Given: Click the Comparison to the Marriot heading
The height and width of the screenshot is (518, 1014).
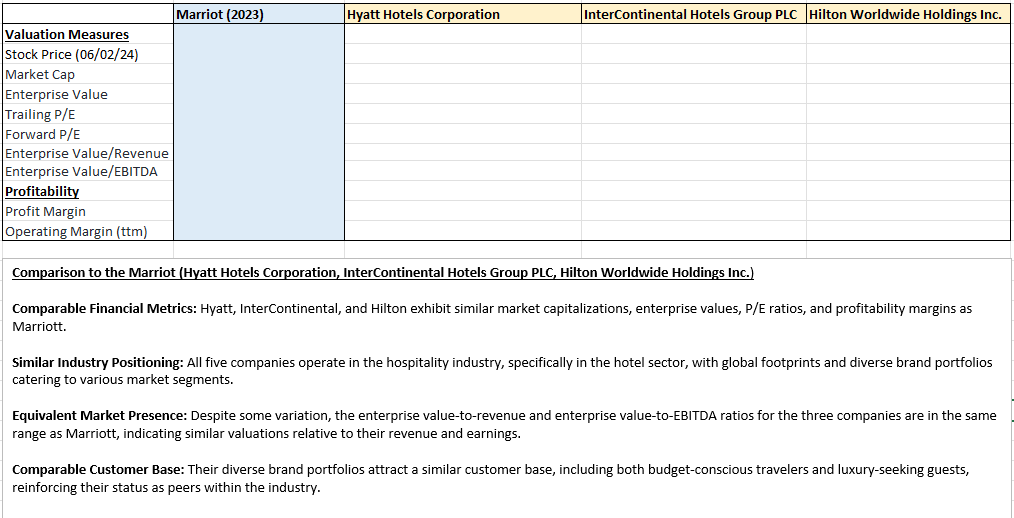Looking at the screenshot, I should 383,273.
